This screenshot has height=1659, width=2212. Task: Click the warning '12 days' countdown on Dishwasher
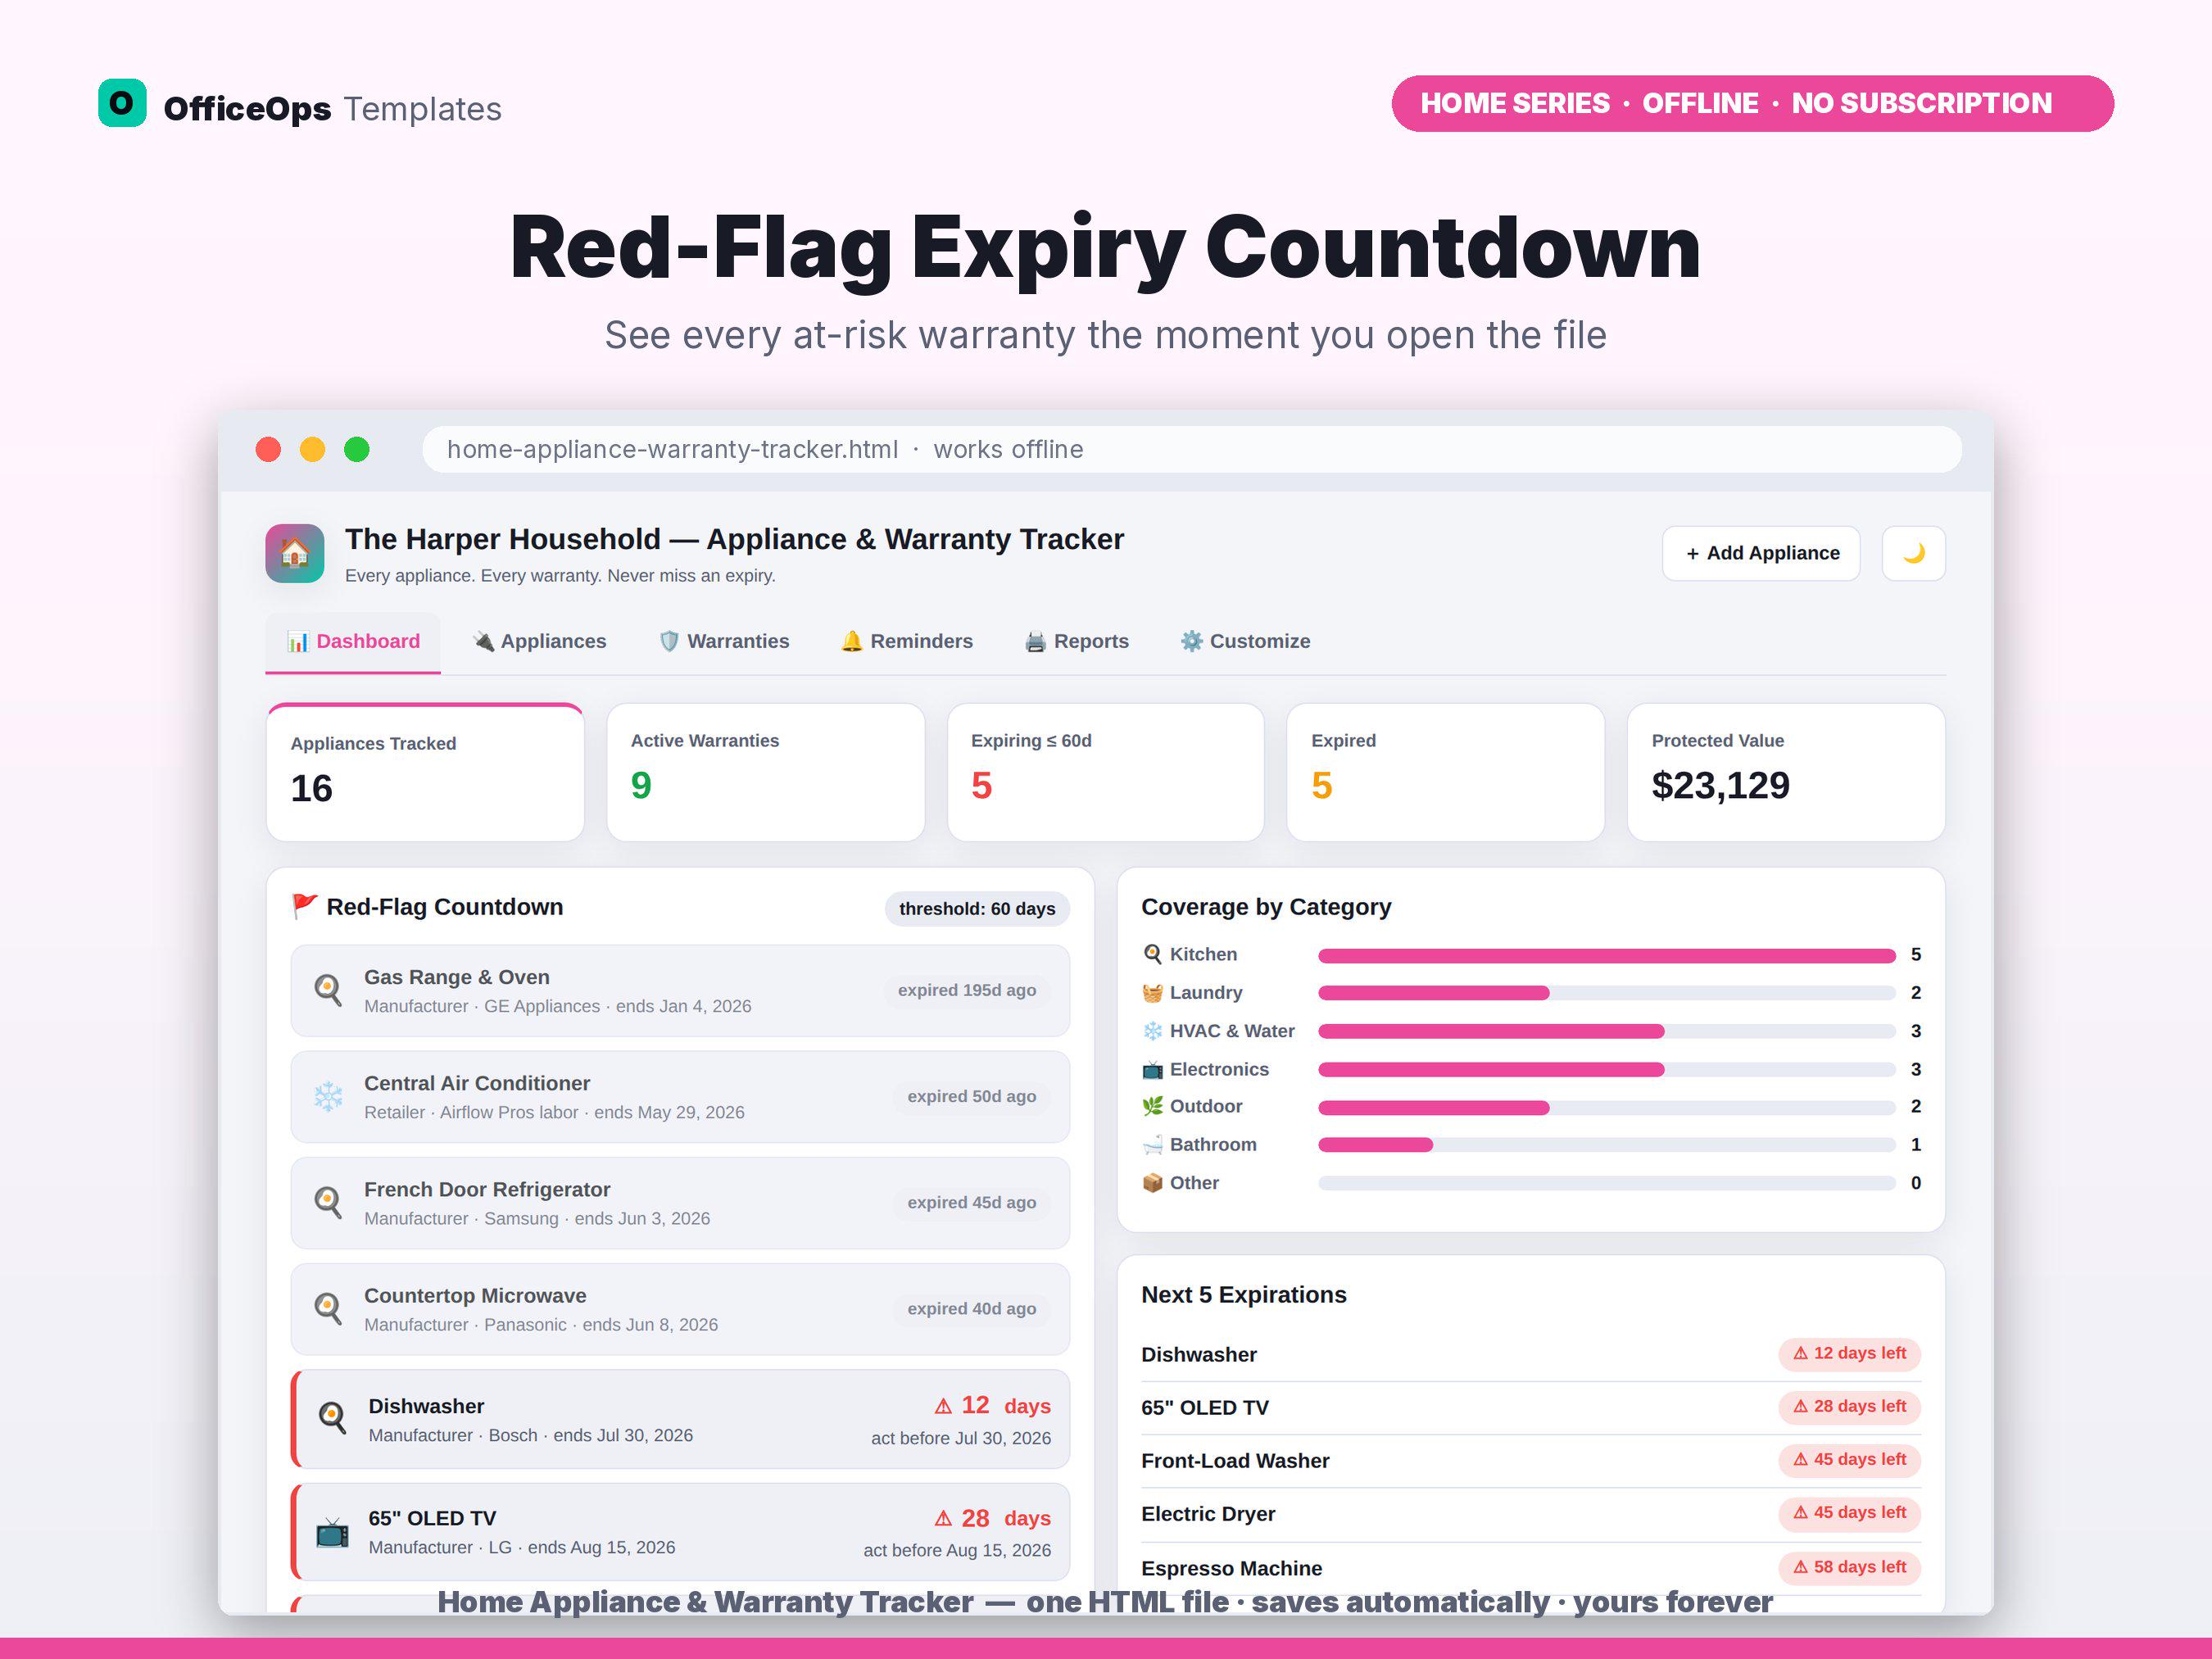(992, 1405)
